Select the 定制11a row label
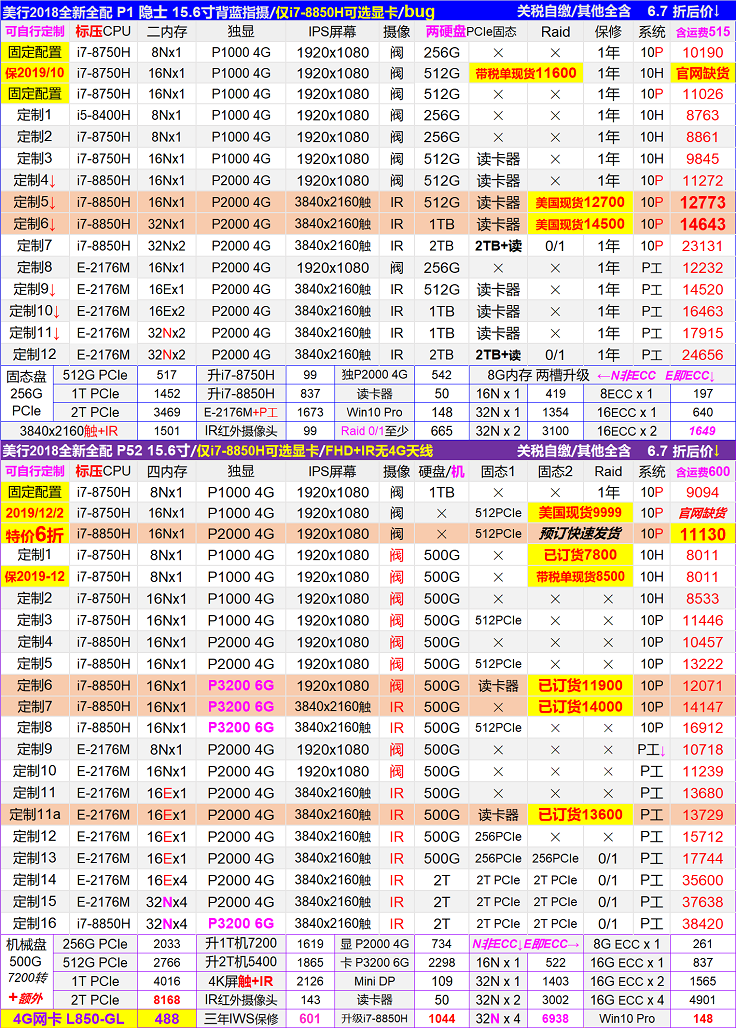Screen dimensions: 736x1028 (x=35, y=815)
